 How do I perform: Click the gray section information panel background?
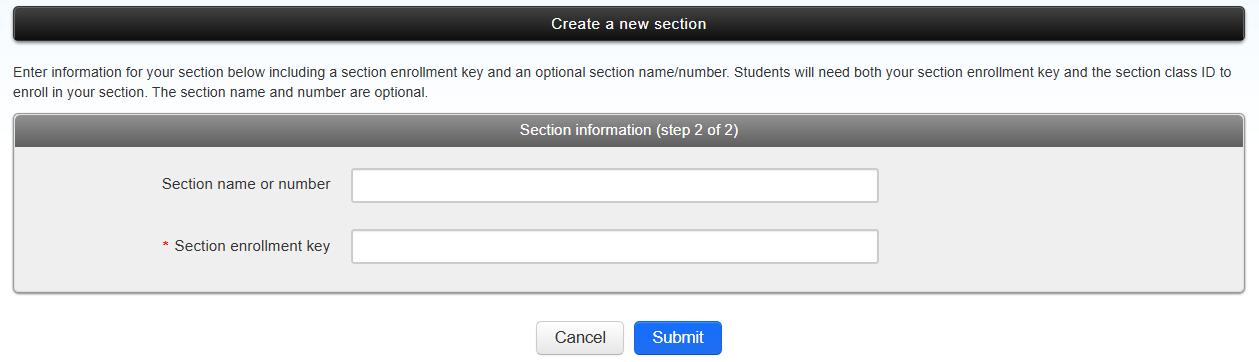tap(1060, 218)
